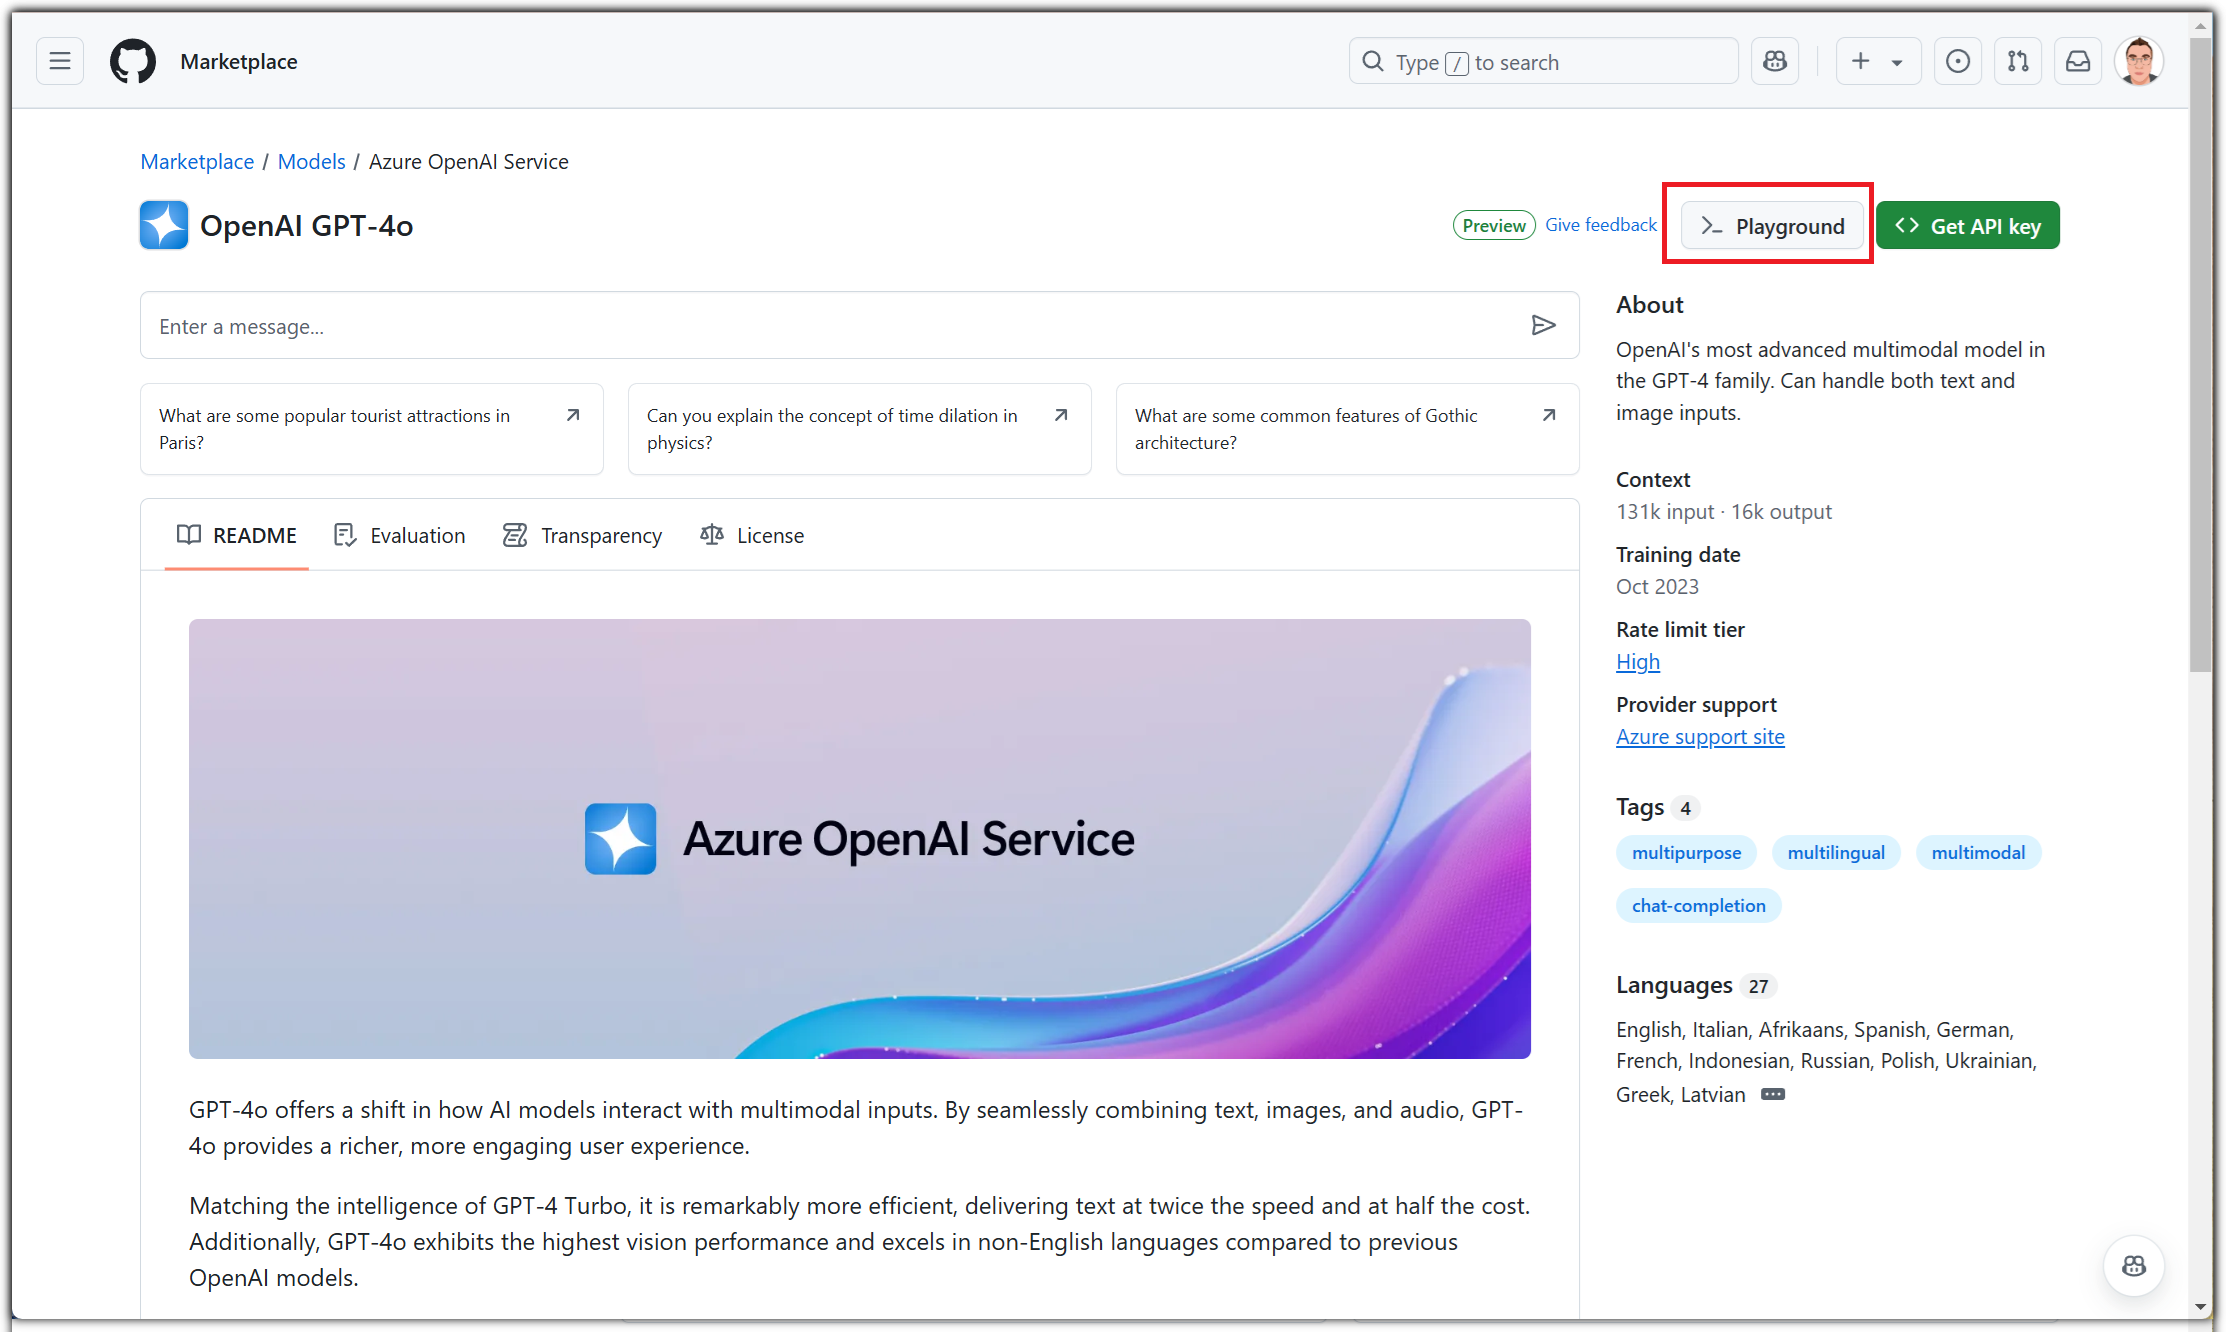
Task: Click the floating Copilot button
Action: click(x=2133, y=1265)
